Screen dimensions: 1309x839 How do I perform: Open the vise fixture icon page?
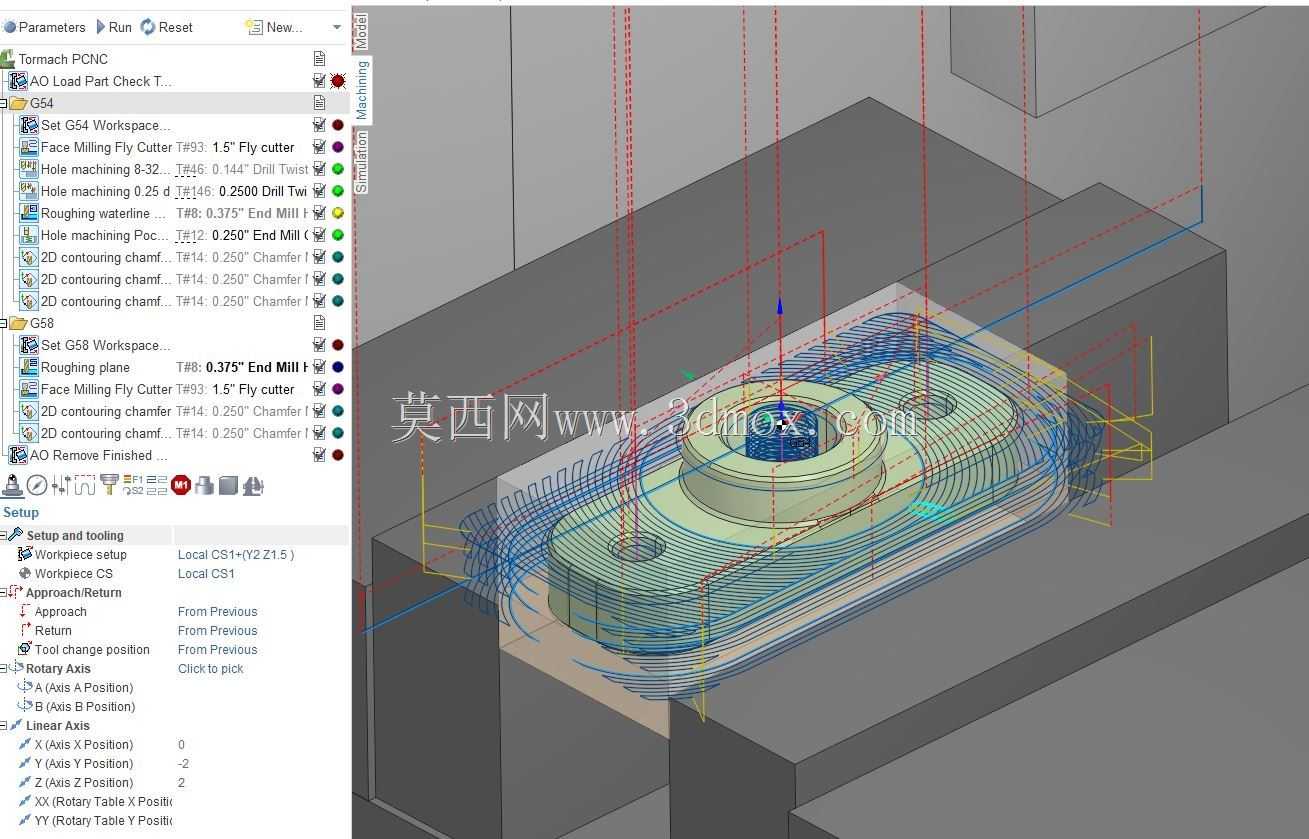click(x=253, y=486)
